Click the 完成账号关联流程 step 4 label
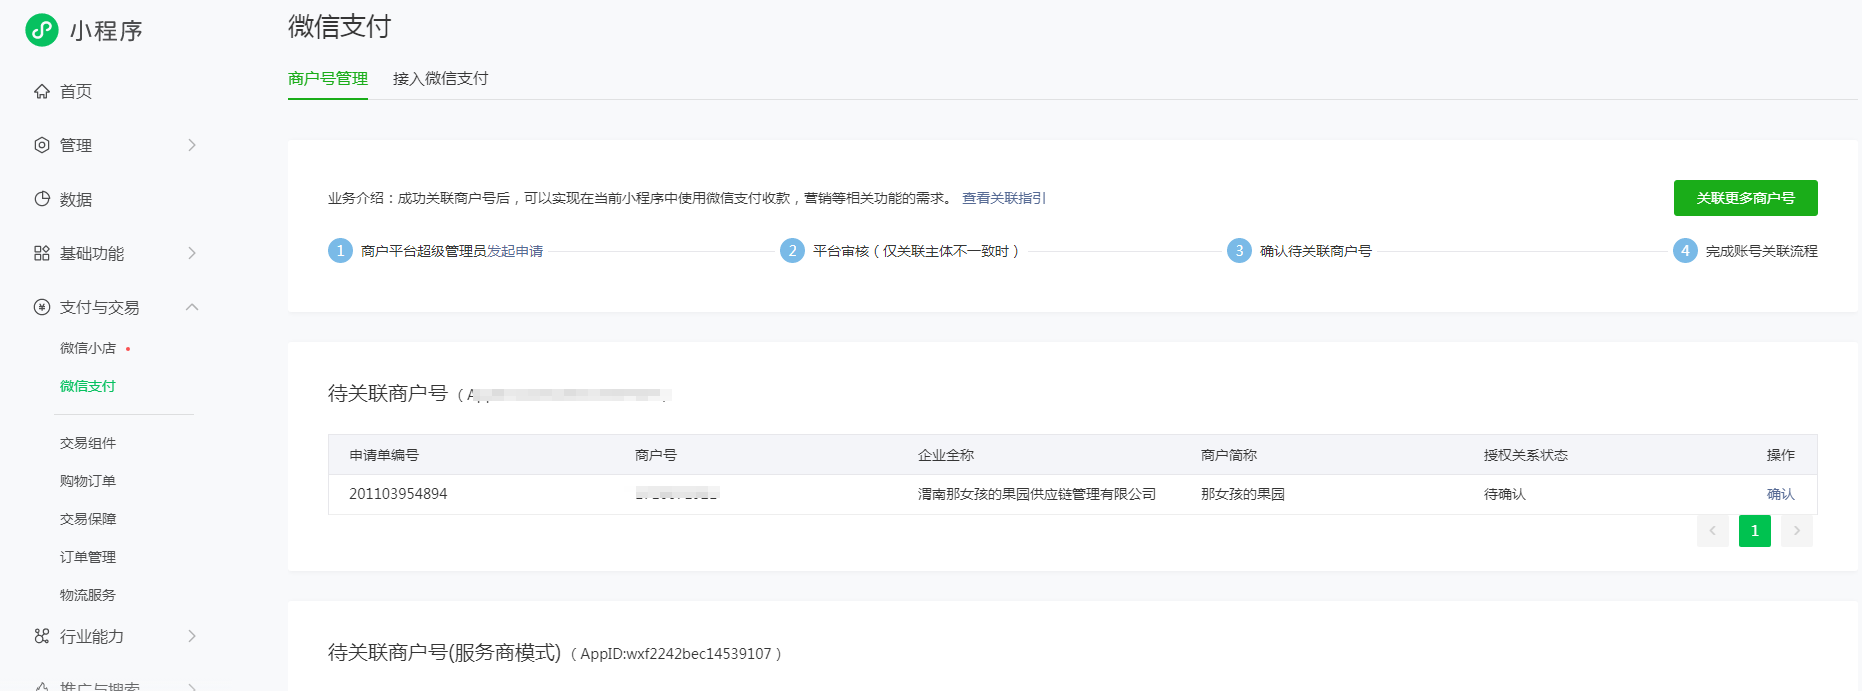Viewport: 1862px width, 691px height. pyautogui.click(x=1762, y=251)
